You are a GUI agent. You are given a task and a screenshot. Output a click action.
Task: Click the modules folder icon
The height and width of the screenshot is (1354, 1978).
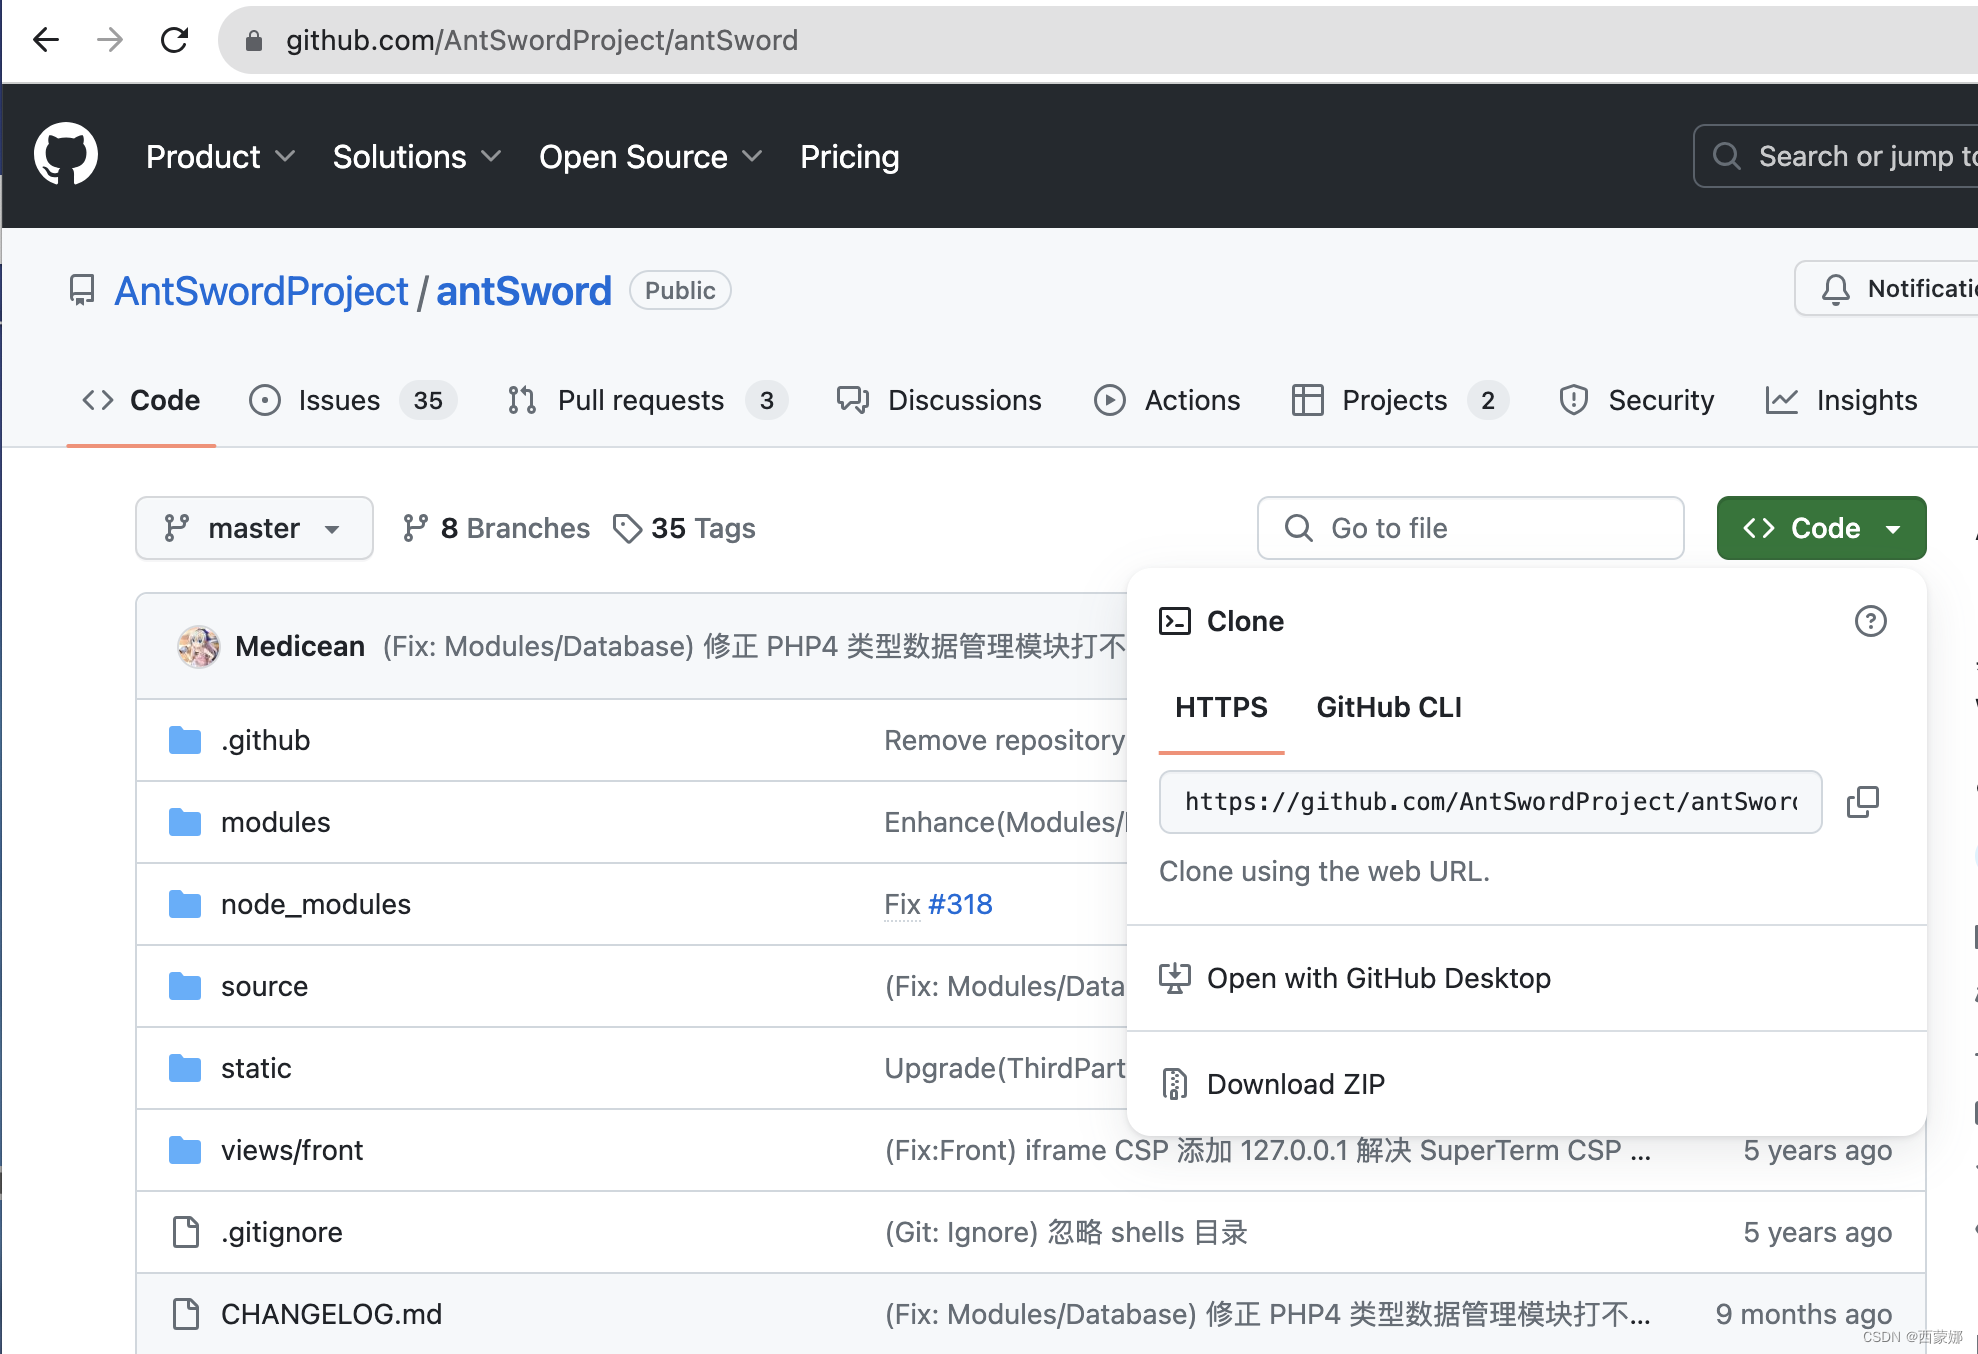pyautogui.click(x=185, y=822)
